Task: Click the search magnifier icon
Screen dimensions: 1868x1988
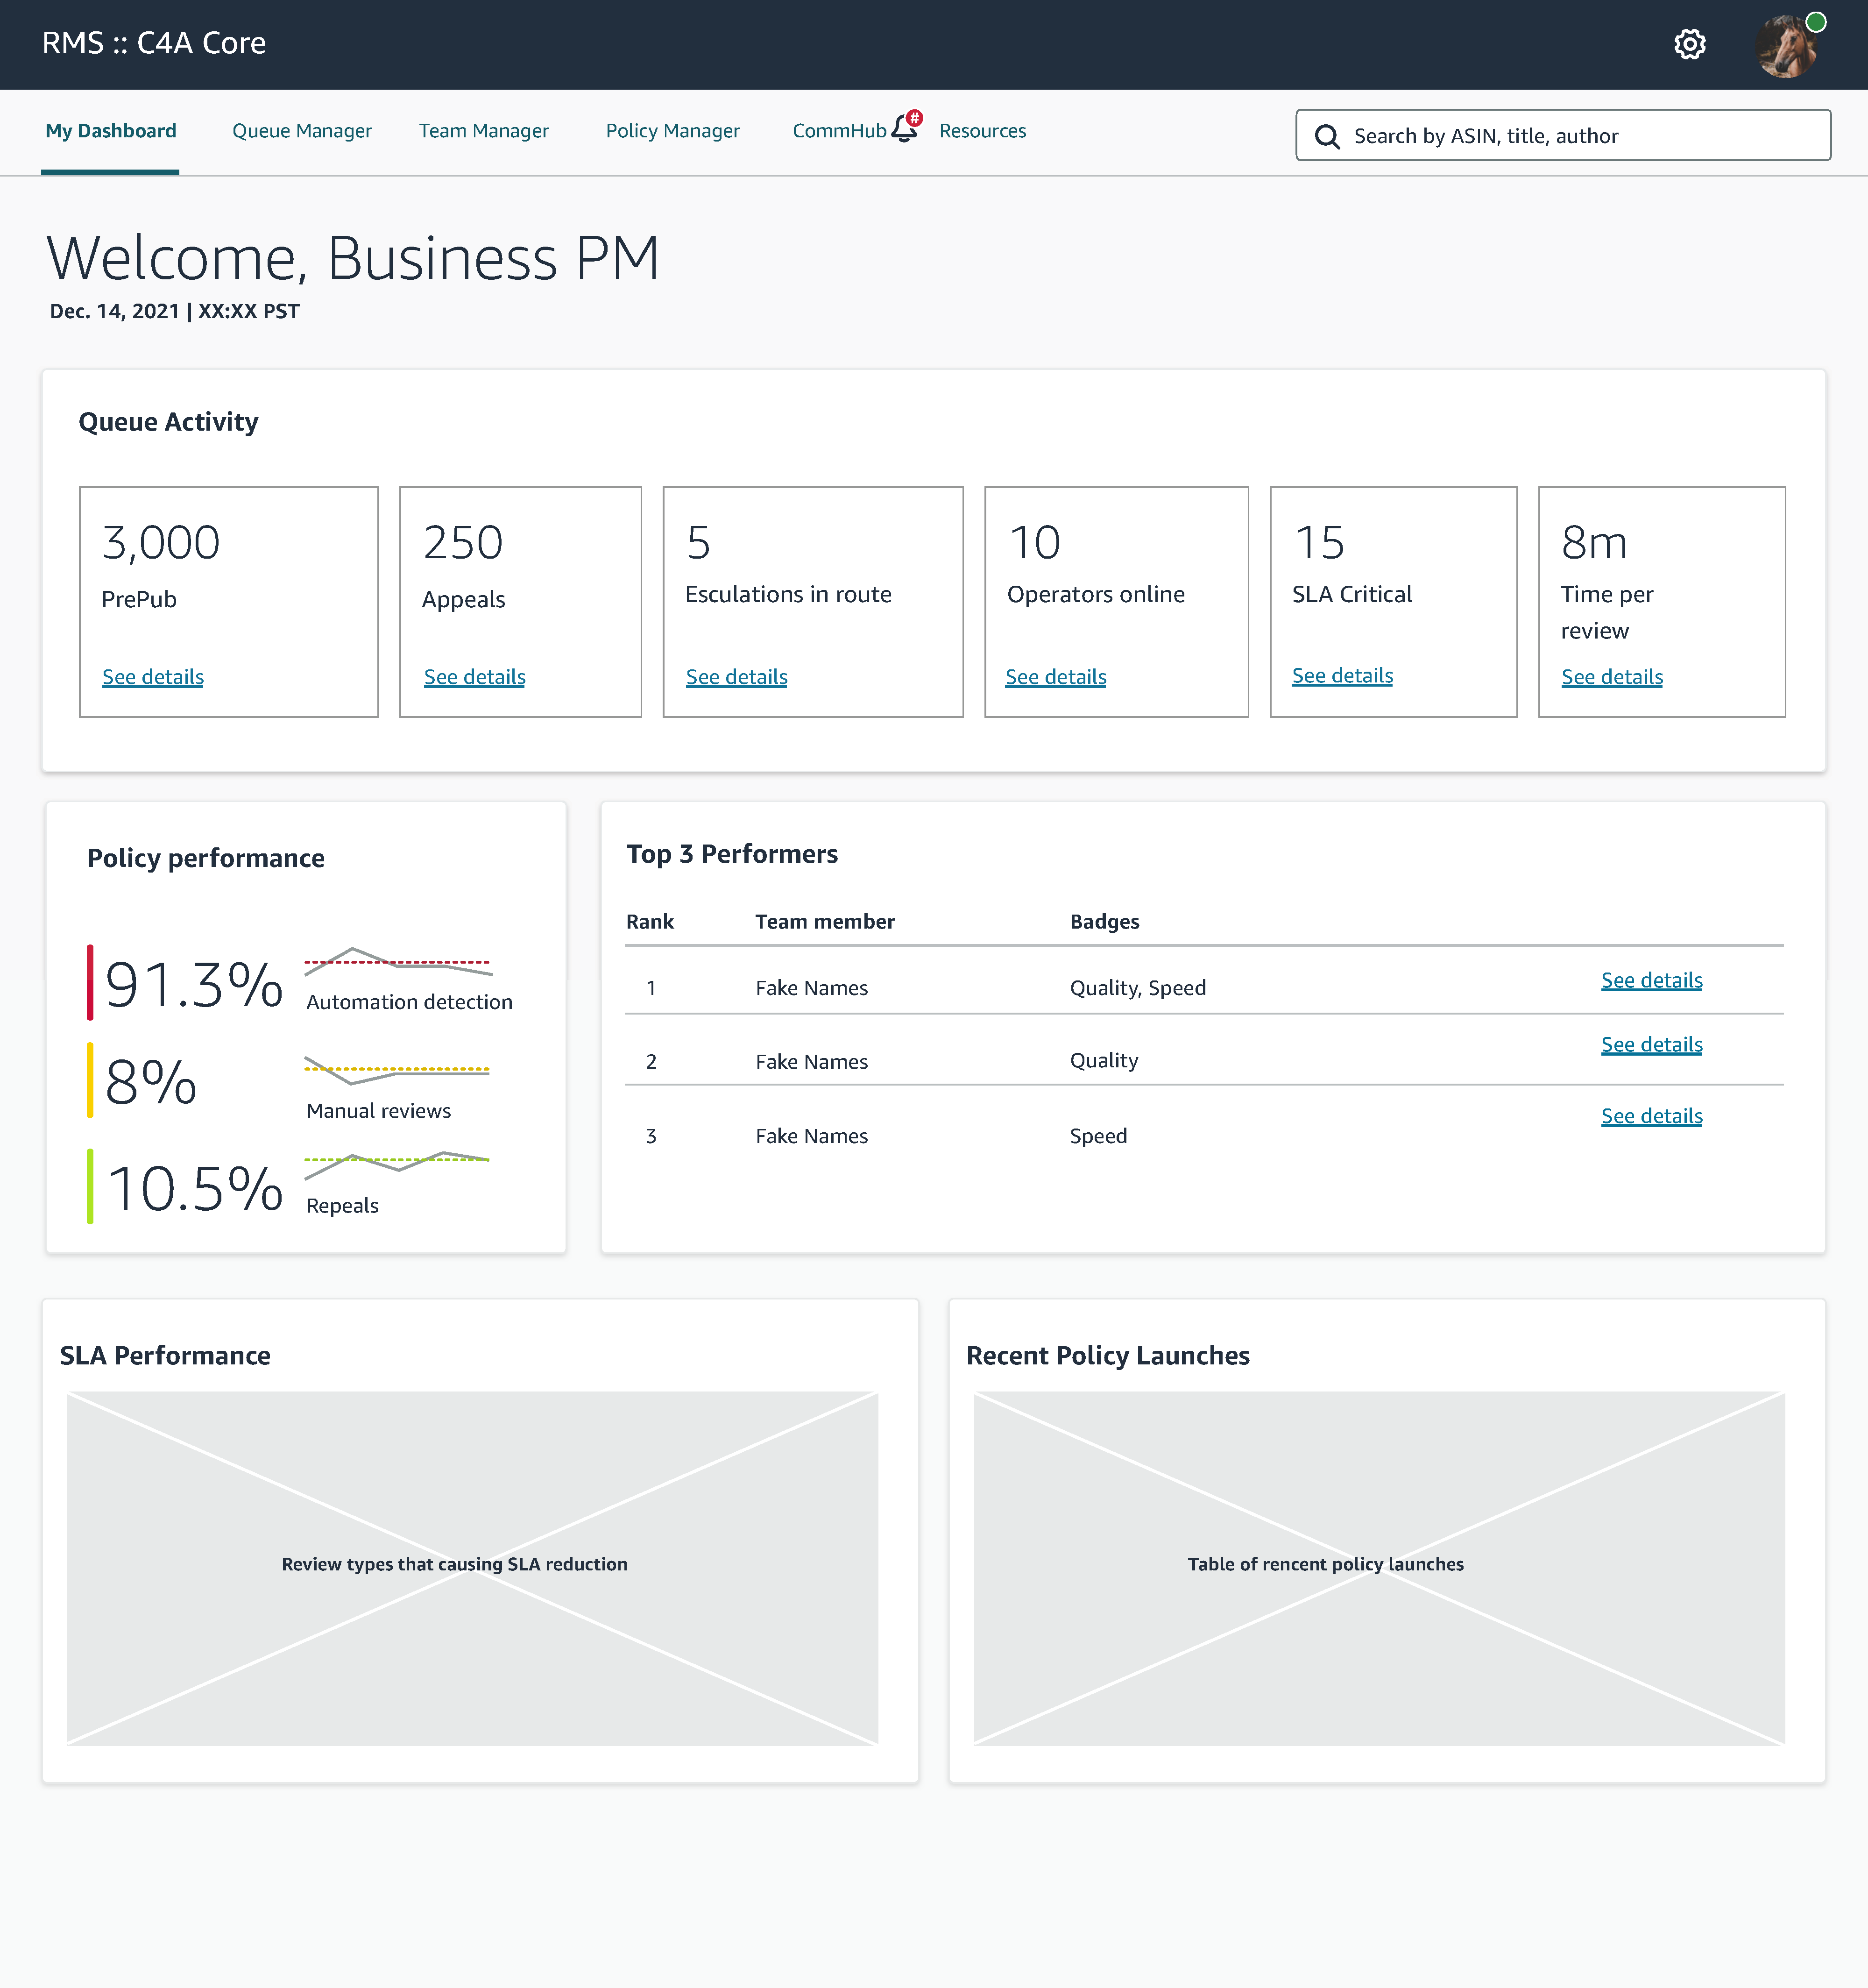Action: (1327, 136)
